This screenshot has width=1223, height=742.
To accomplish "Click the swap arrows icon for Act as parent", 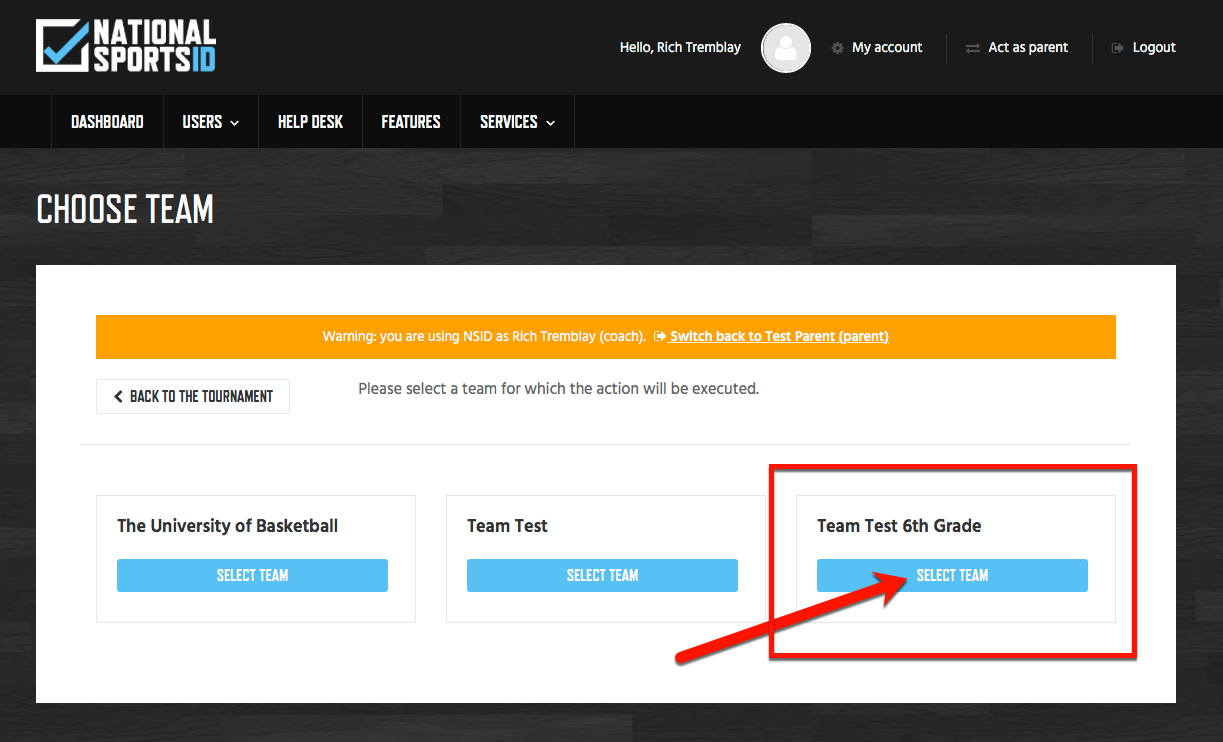I will coord(972,48).
